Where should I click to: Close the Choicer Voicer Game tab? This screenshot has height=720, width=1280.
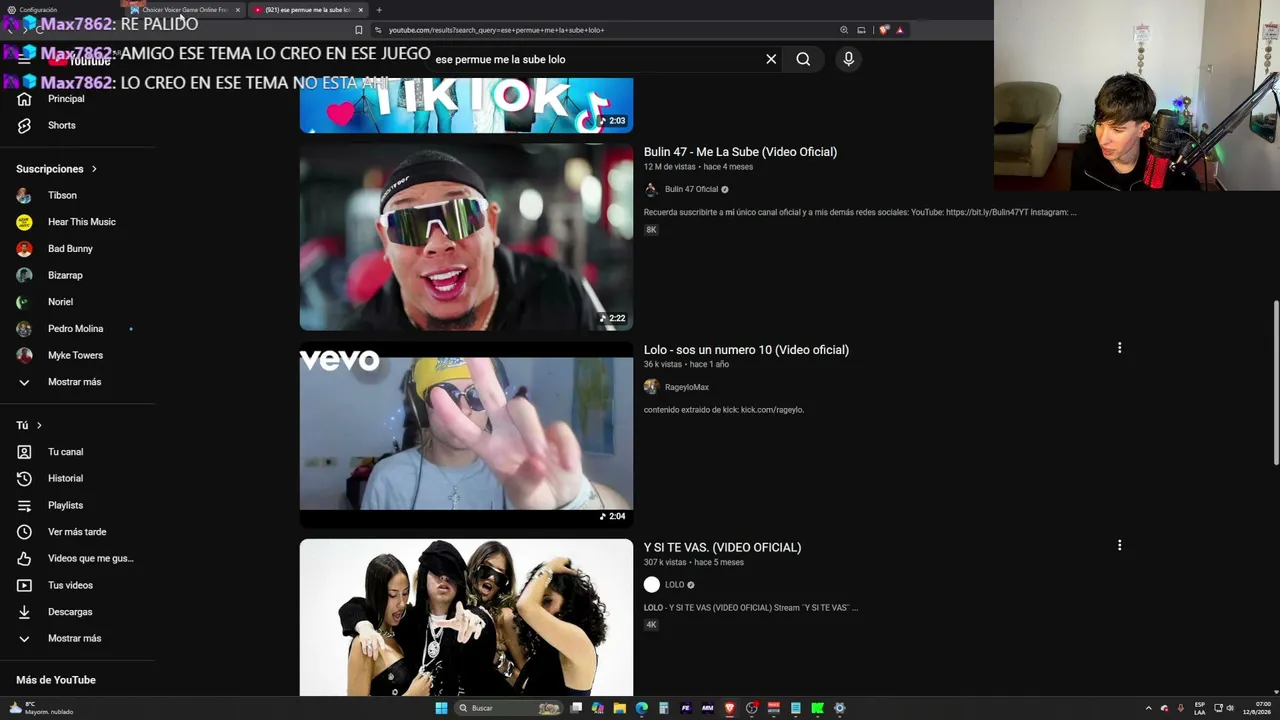[237, 10]
